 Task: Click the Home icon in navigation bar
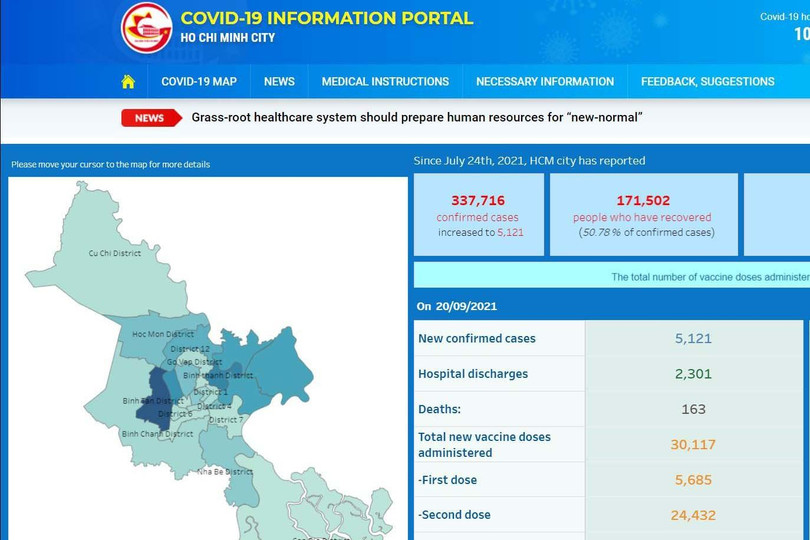pos(128,82)
